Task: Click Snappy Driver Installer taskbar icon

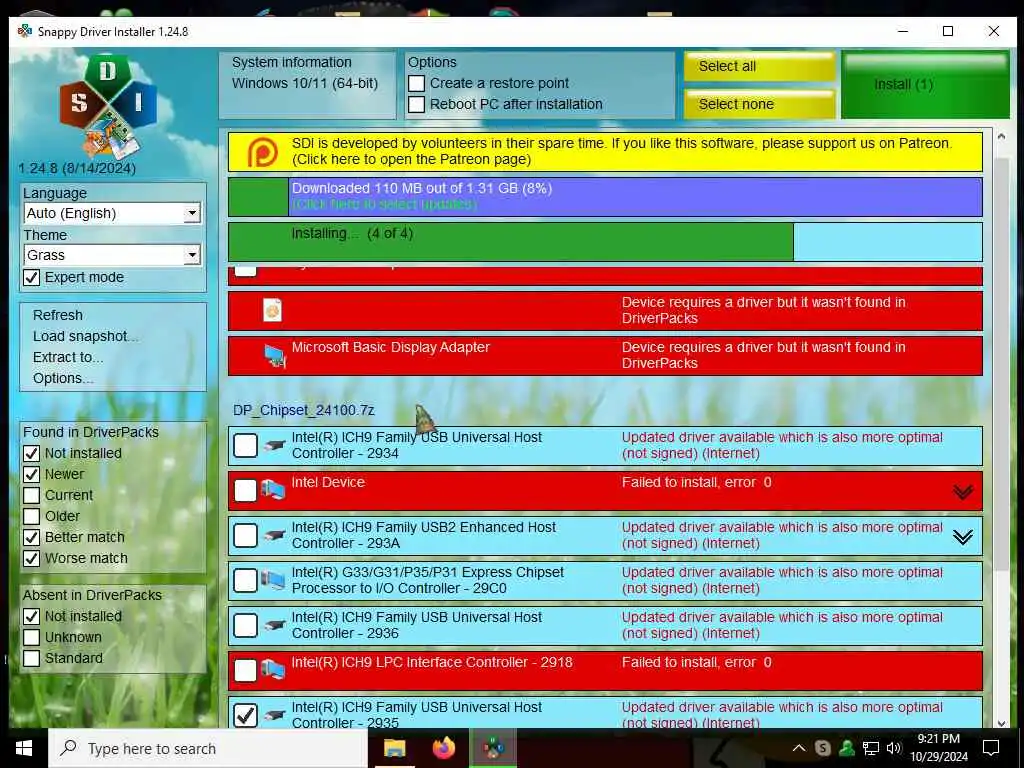Action: tap(494, 748)
